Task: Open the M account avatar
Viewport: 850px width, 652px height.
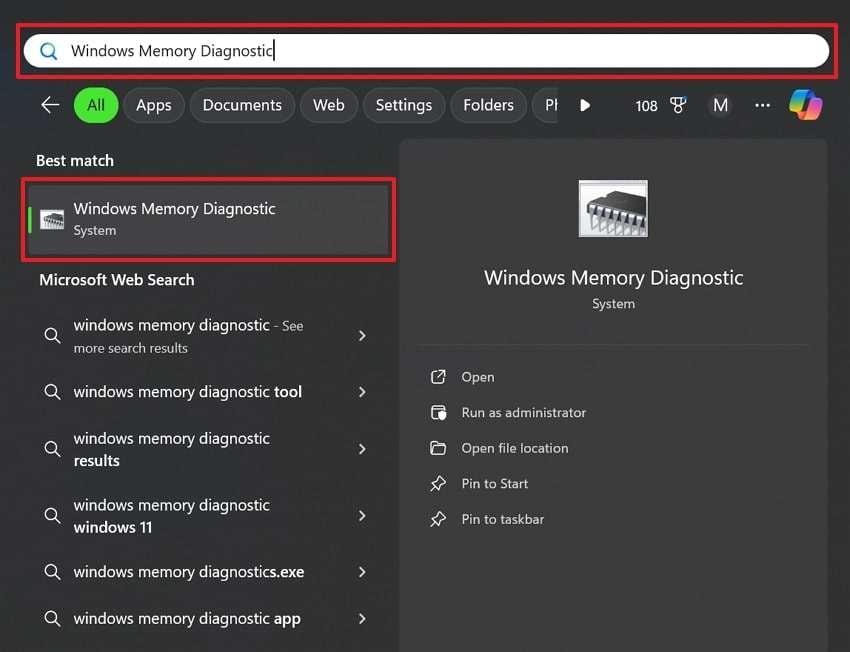Action: point(720,105)
